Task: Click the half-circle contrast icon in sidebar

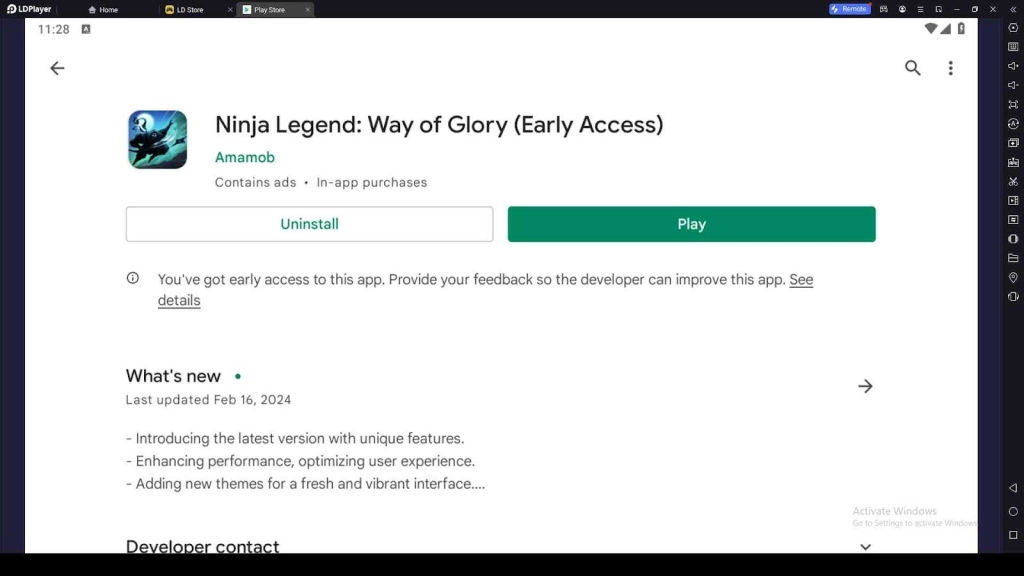Action: pyautogui.click(x=1013, y=239)
